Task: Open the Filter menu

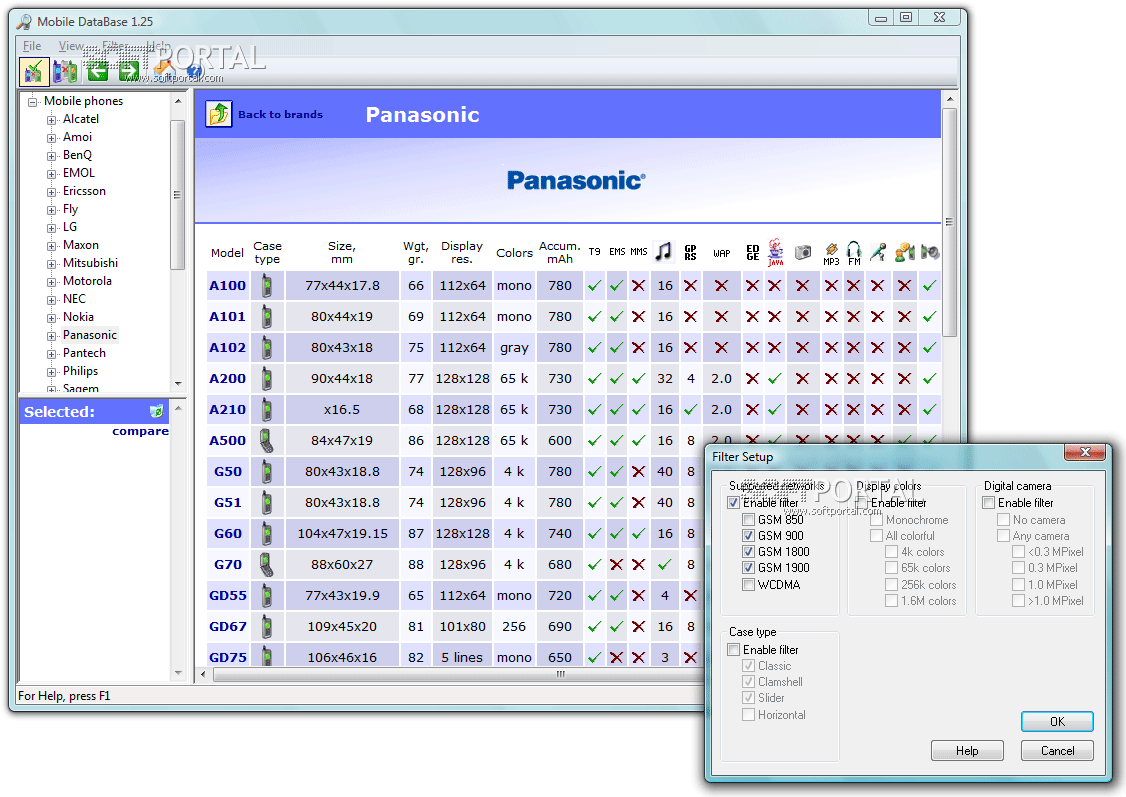Action: coord(115,46)
